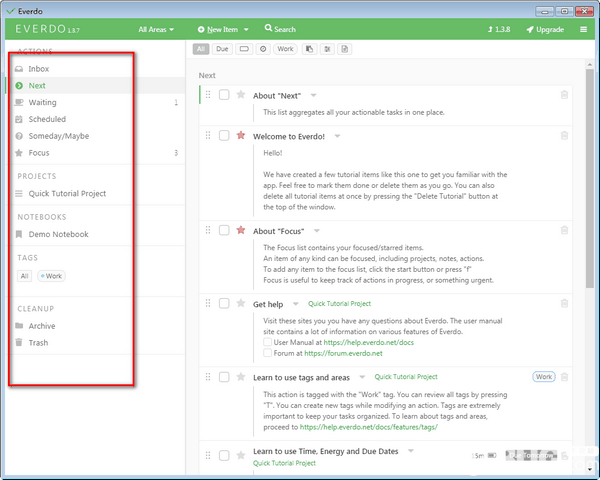Select the All filter tab
Image resolution: width=600 pixels, height=480 pixels.
pyautogui.click(x=201, y=49)
